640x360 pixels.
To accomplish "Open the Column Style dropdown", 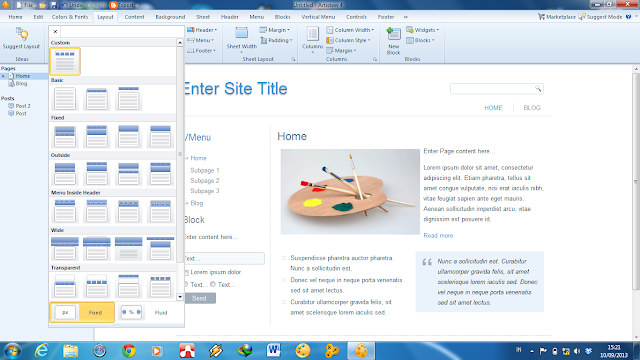I will point(348,40).
